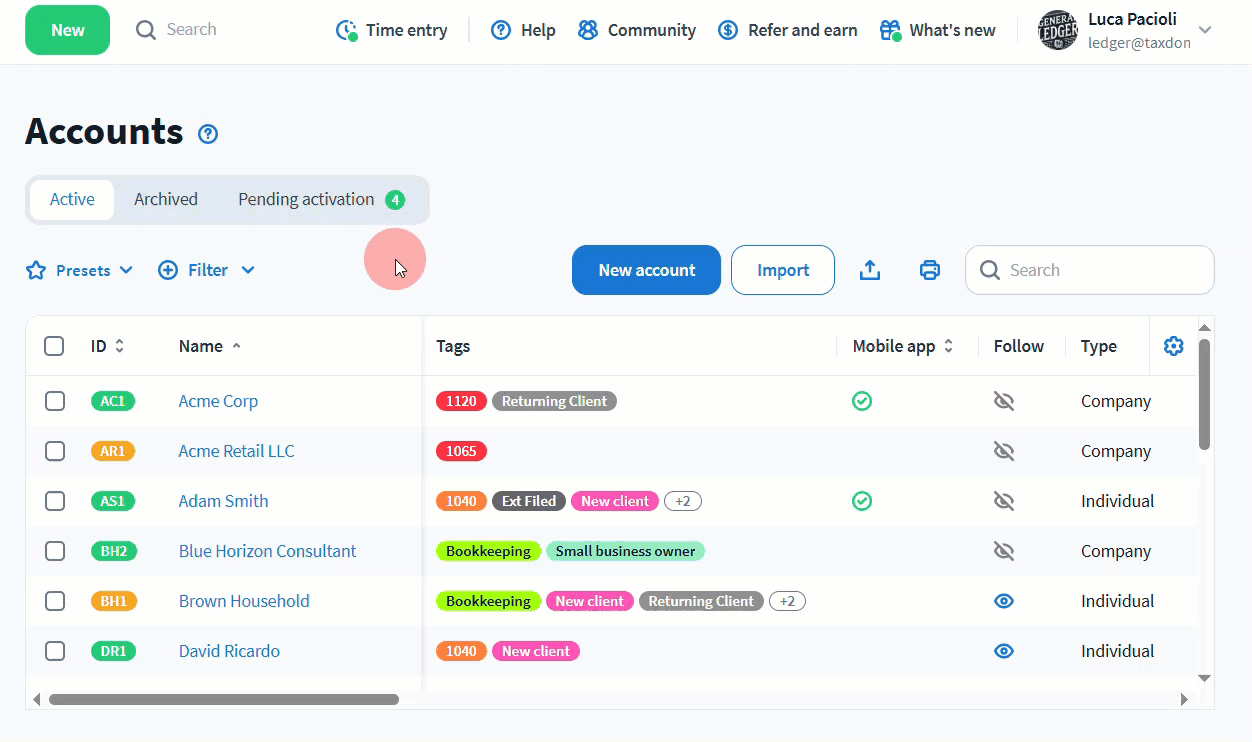Screen dimensions: 1252x742
Task: Open the Community page
Action: [637, 30]
